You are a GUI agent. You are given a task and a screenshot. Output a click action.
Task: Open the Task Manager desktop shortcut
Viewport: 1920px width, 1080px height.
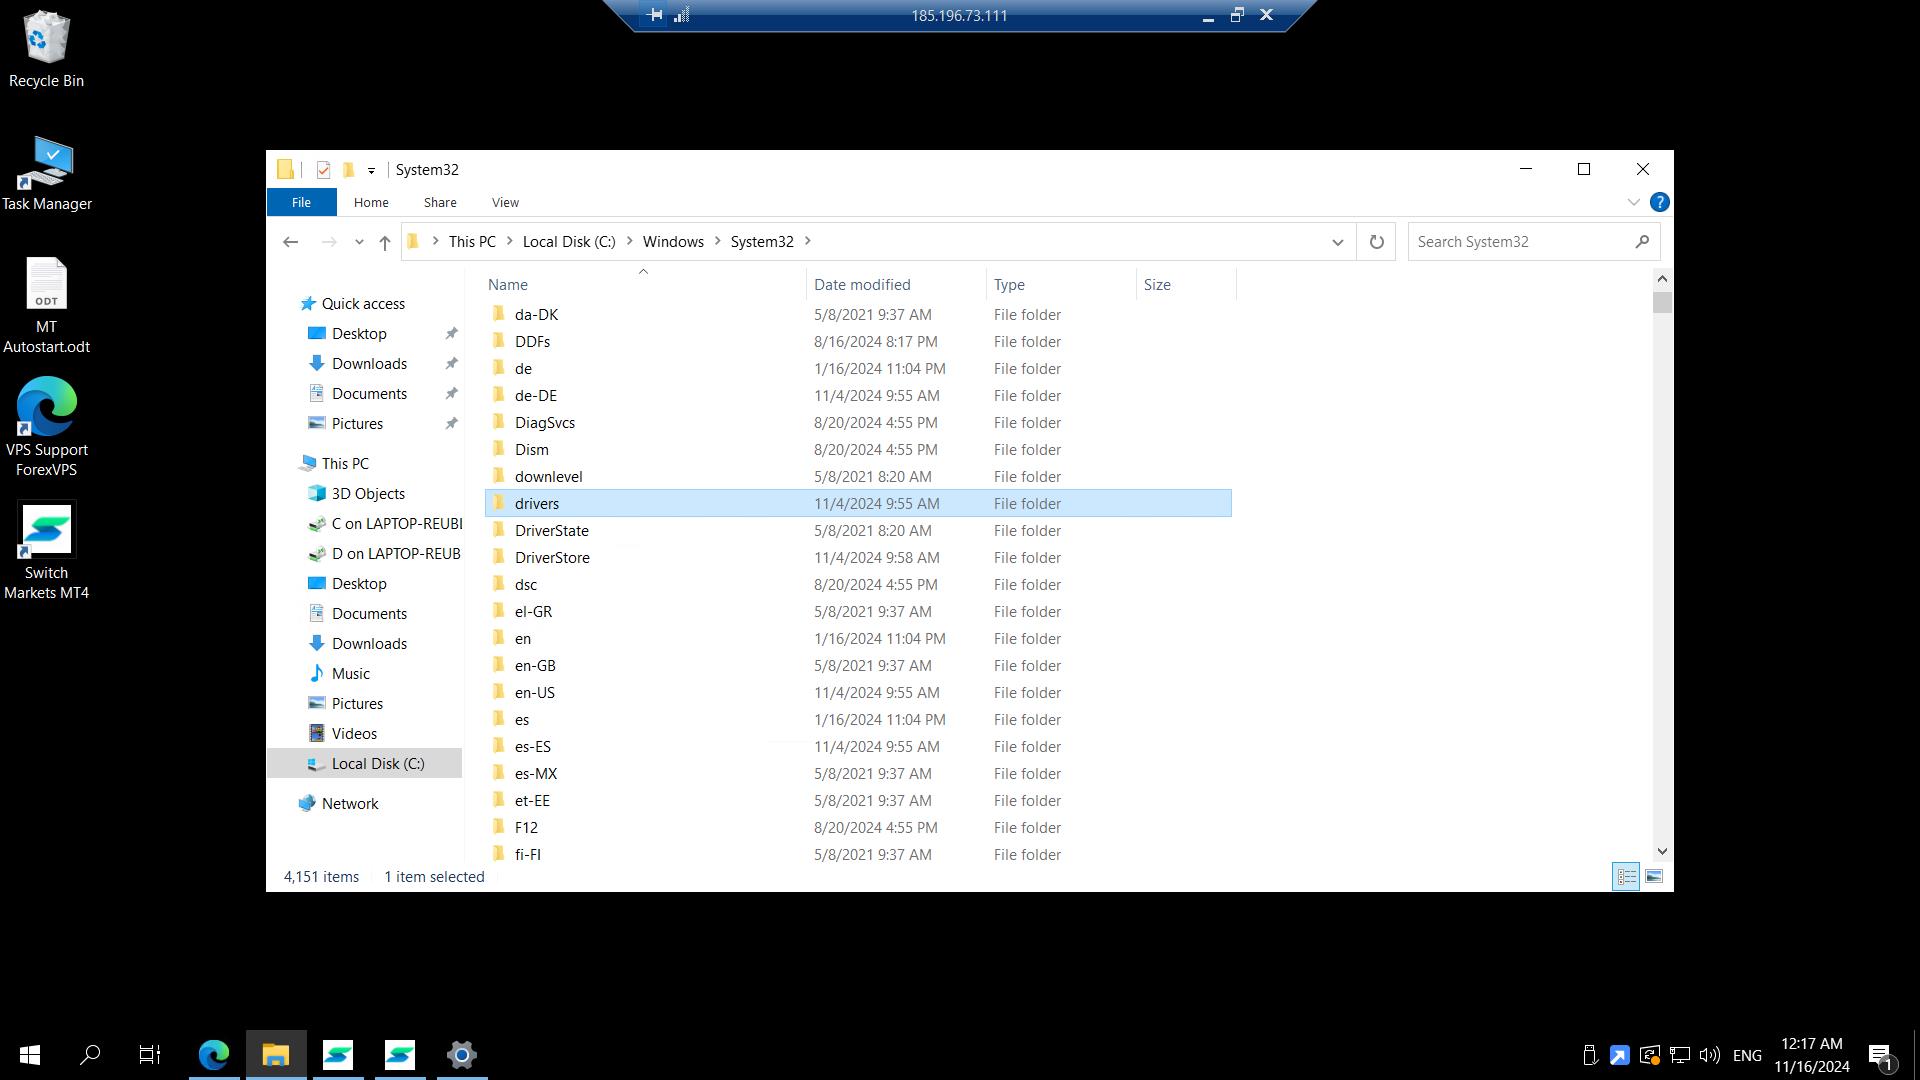[x=46, y=174]
